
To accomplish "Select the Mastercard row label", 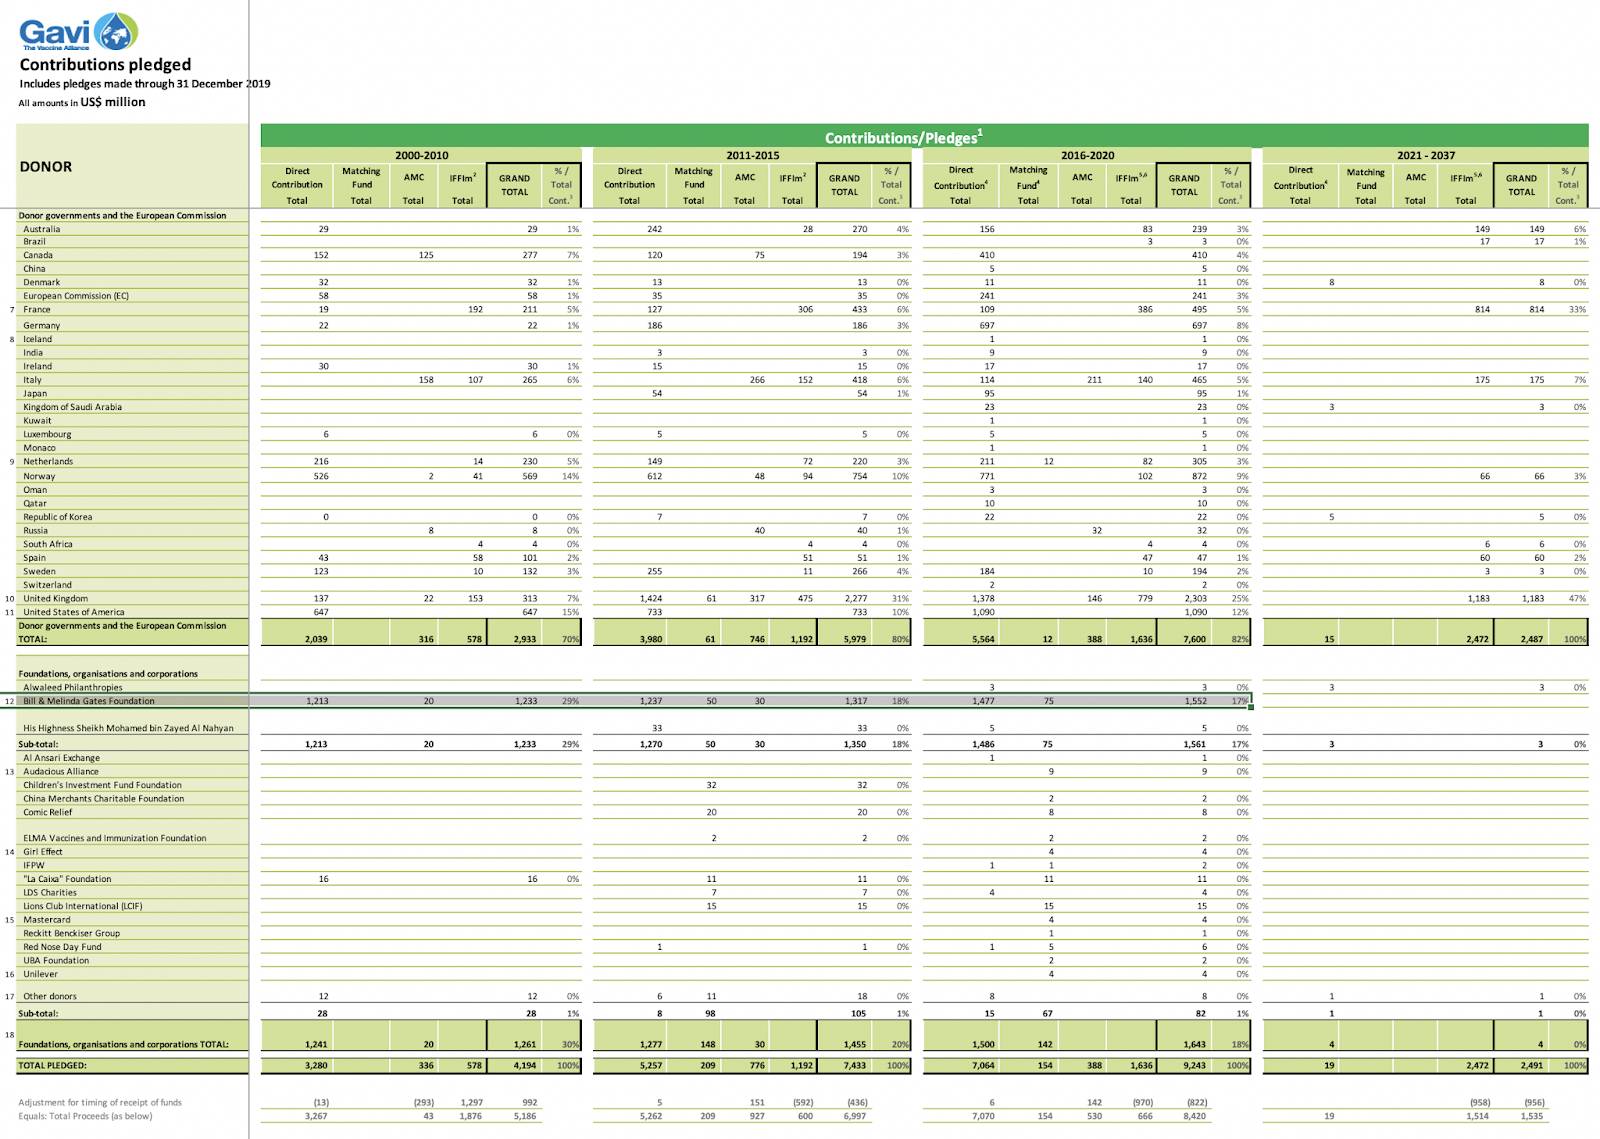I will pyautogui.click(x=47, y=920).
